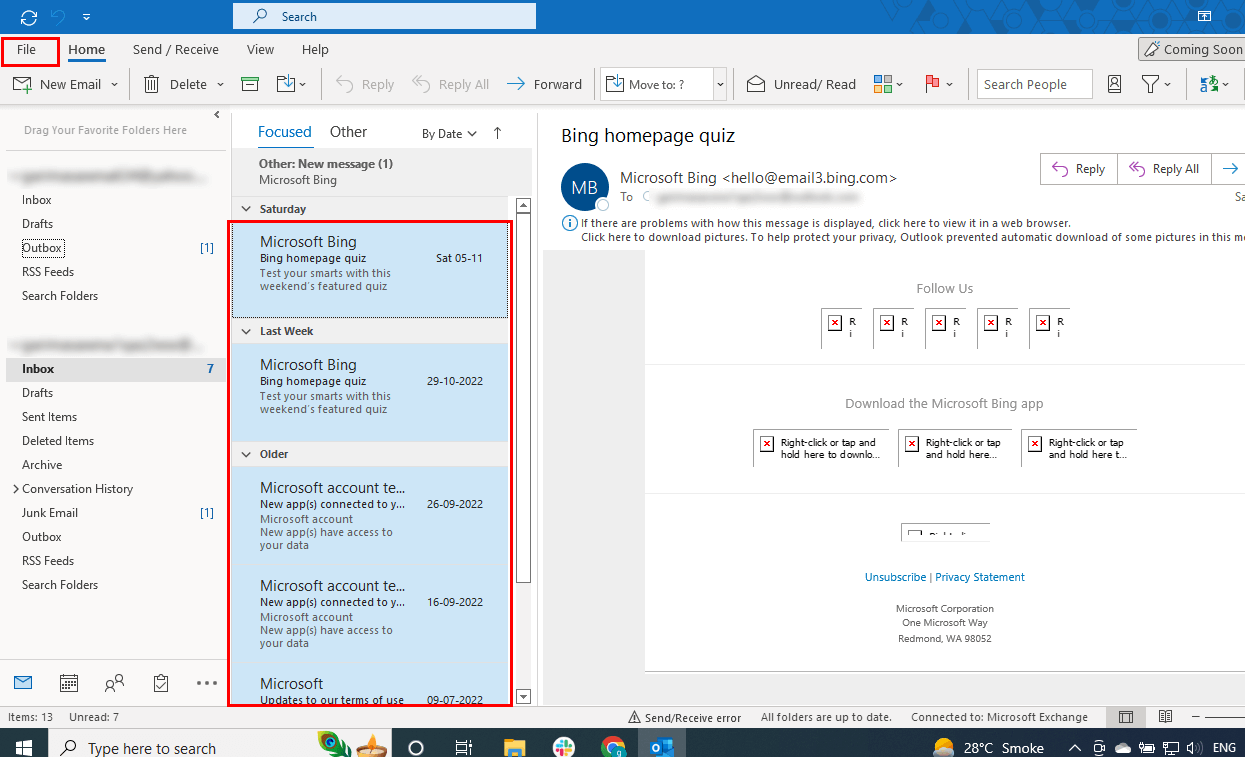
Task: Open the Privacy Statement link
Action: click(980, 577)
